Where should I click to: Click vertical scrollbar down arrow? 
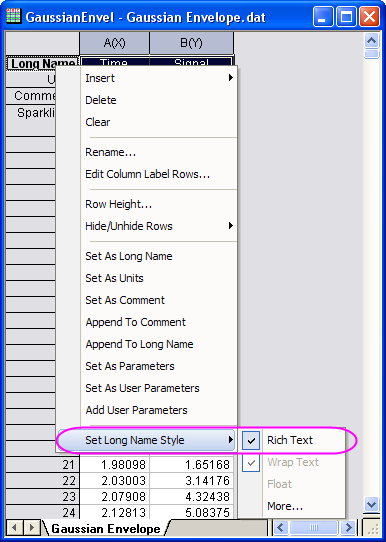(x=371, y=504)
